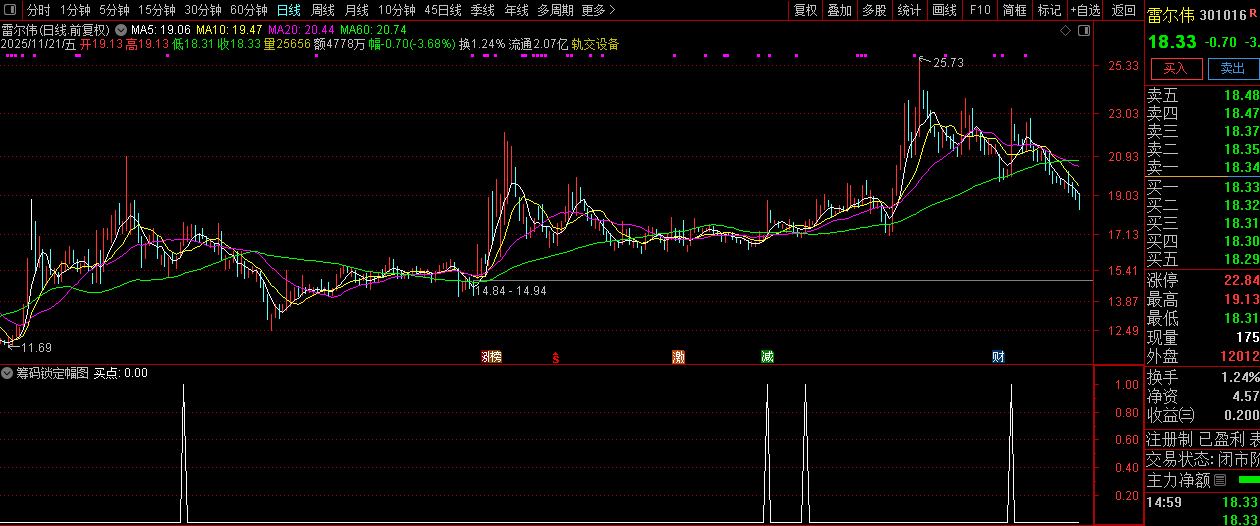Toggle the left sidebar panel icon
1260x526 pixels.
[x=11, y=10]
